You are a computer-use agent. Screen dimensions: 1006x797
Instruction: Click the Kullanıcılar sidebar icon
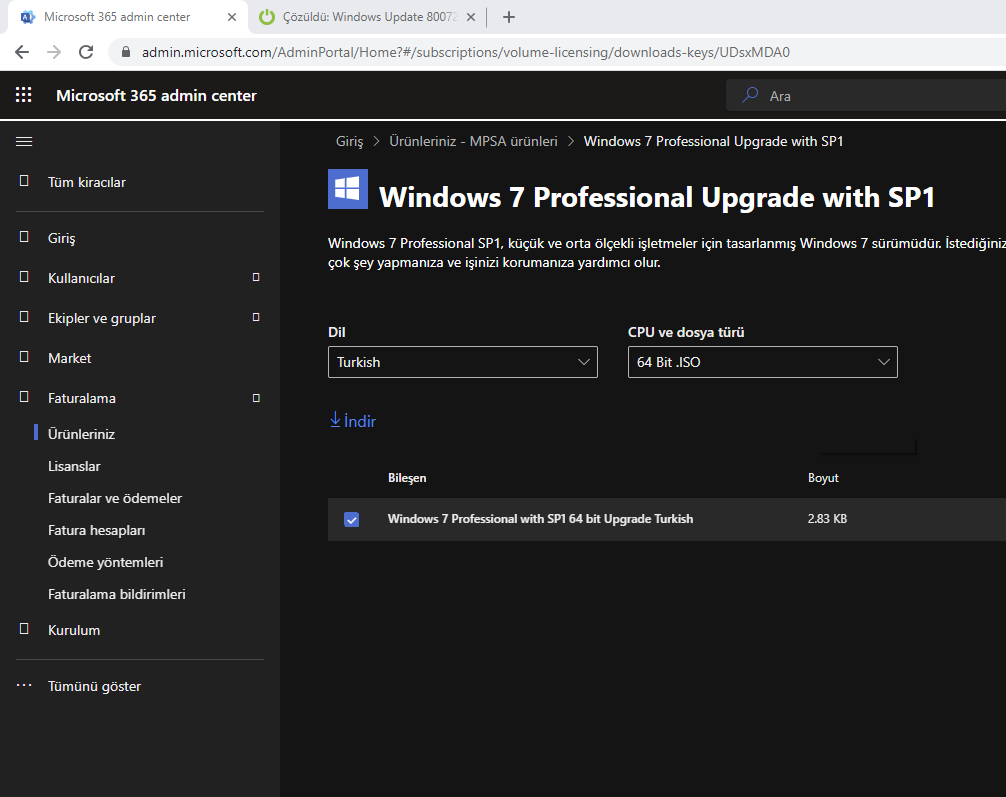click(24, 277)
